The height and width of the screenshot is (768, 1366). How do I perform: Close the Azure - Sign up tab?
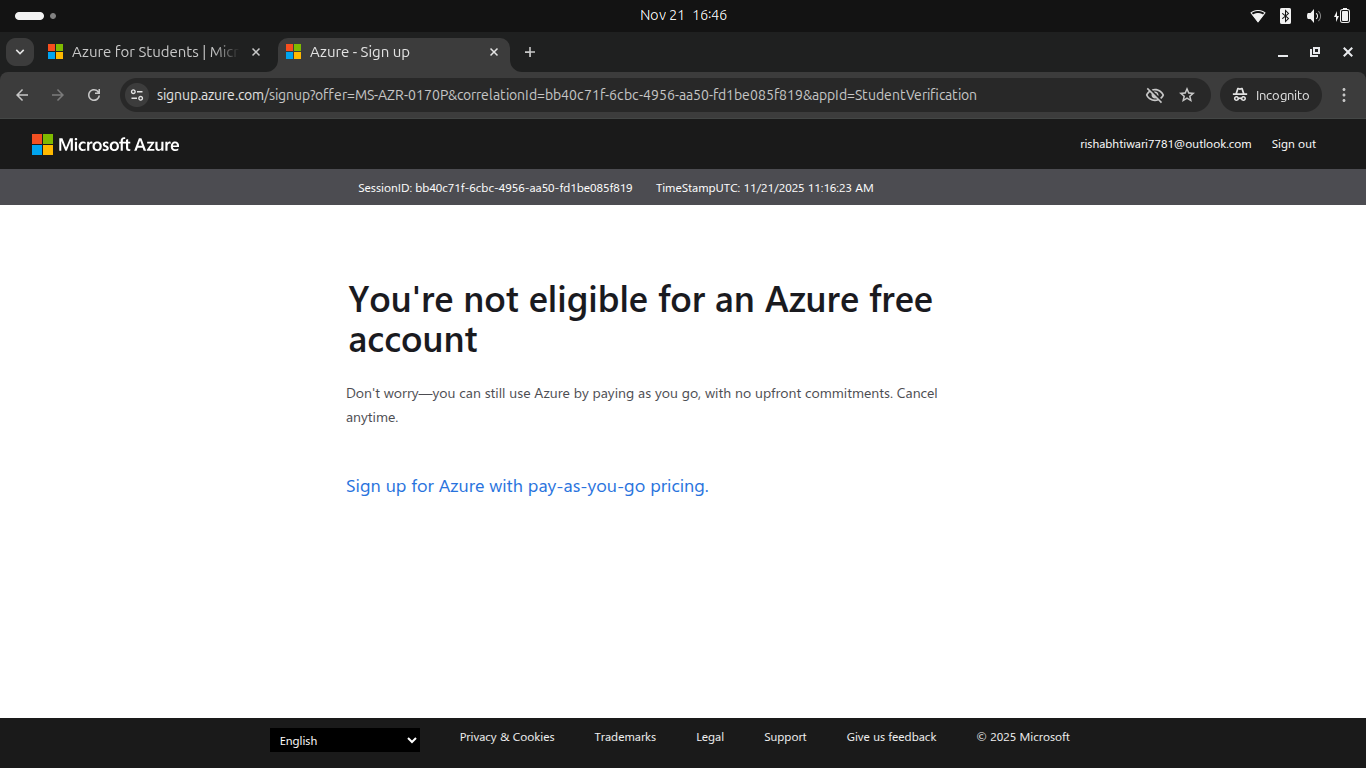494,52
